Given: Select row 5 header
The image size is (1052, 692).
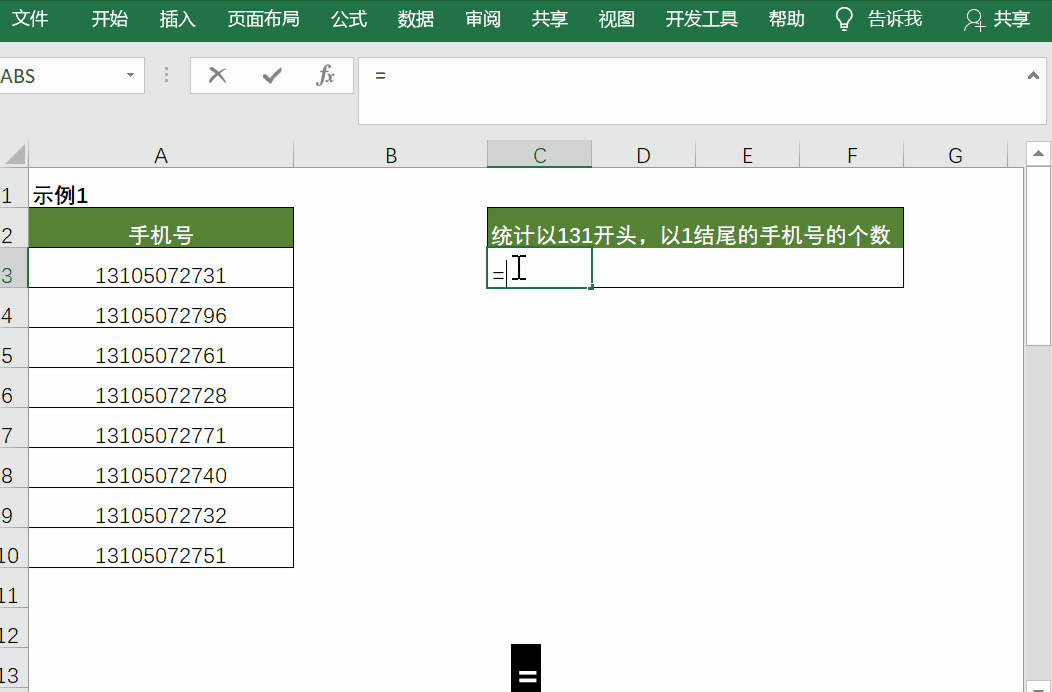Looking at the screenshot, I should coord(13,348).
